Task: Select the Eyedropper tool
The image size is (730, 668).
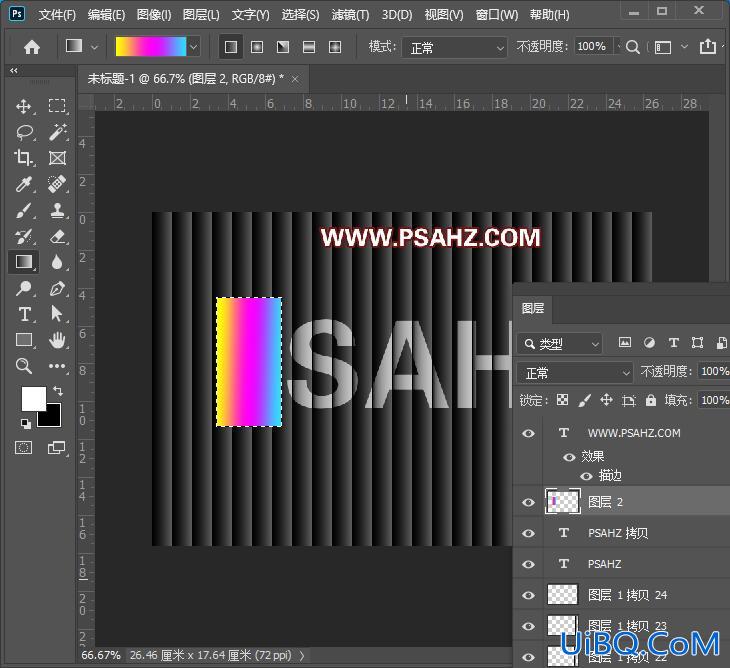Action: [x=23, y=184]
